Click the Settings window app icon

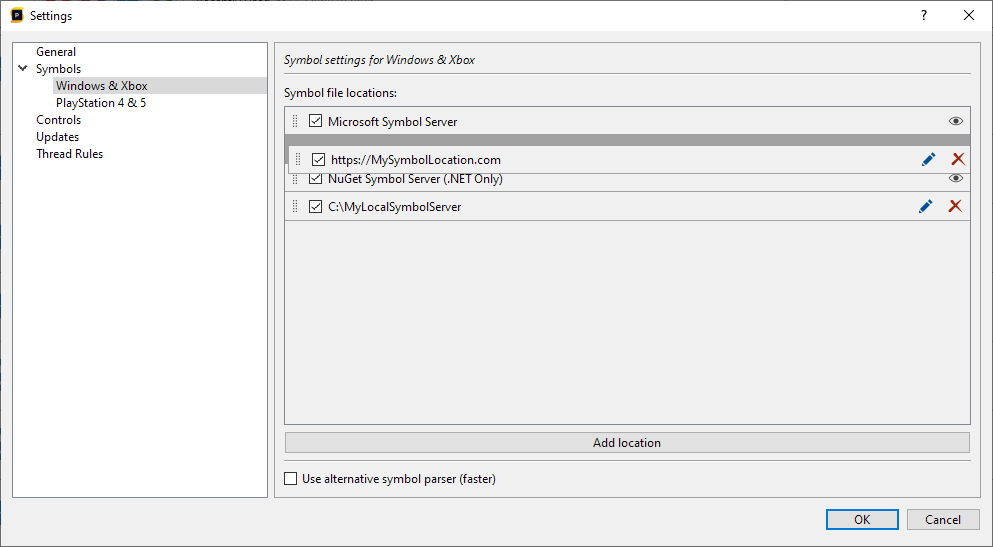click(17, 15)
